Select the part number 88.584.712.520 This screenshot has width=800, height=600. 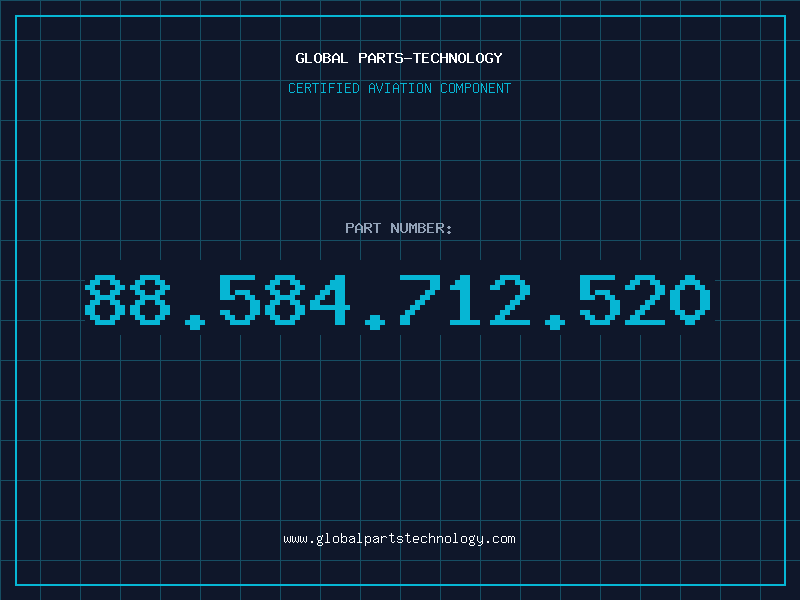click(398, 301)
